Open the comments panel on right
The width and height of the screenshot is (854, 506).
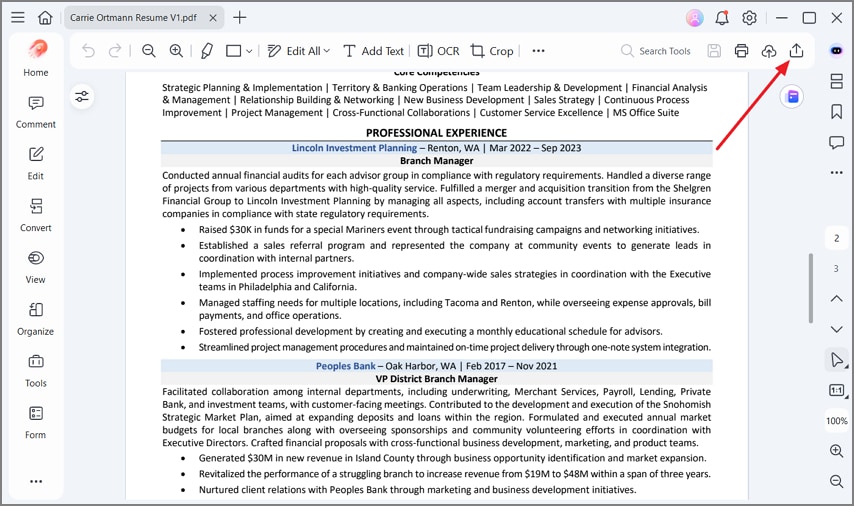tap(837, 143)
